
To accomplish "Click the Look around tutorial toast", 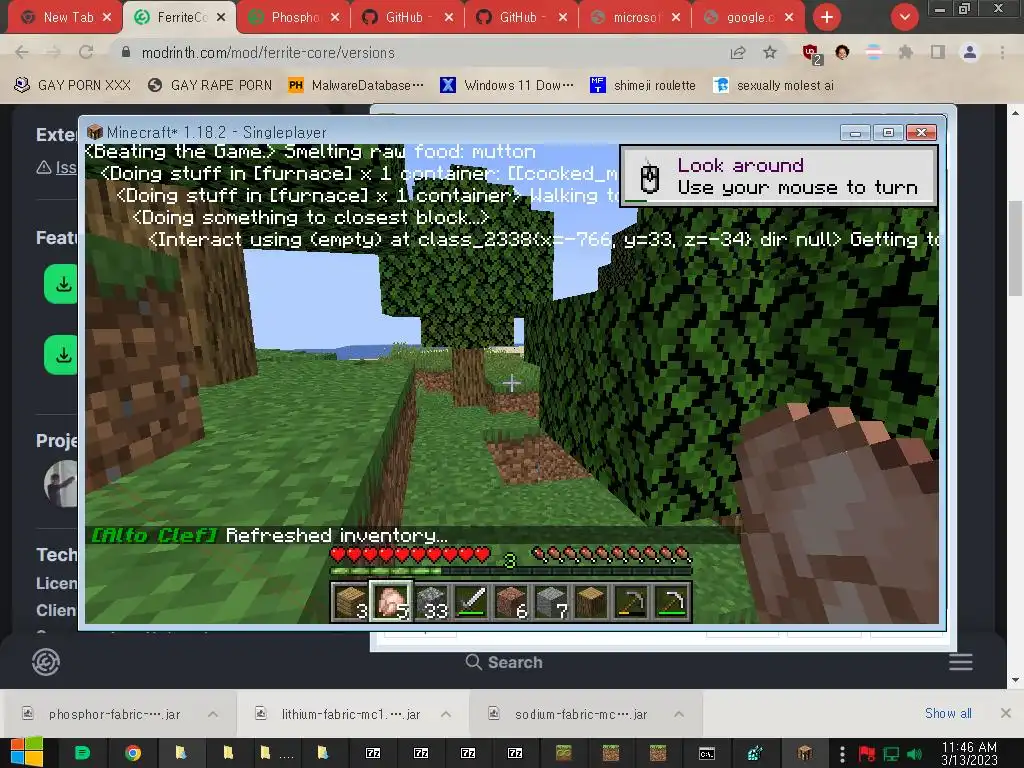I will pos(778,176).
